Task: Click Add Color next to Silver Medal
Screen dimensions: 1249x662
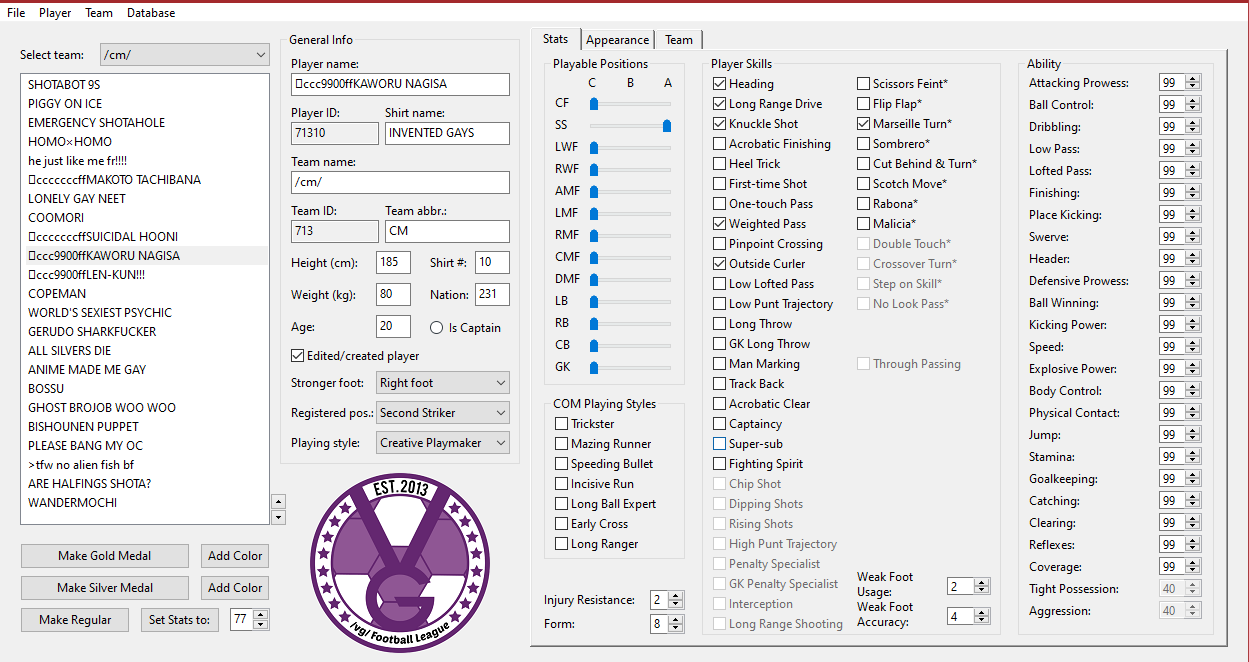Action: (235, 588)
